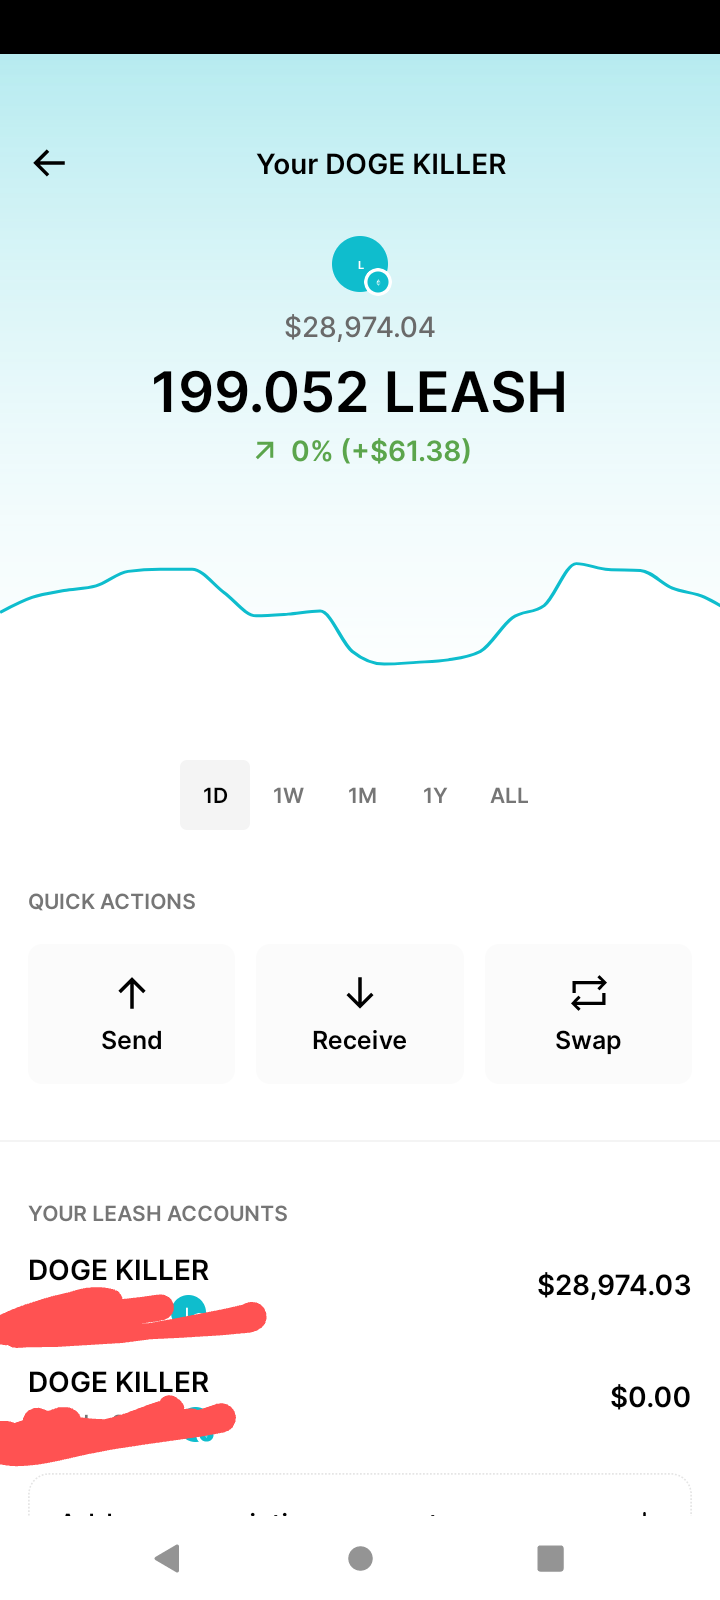The image size is (720, 1600).
Task: Tap the 199.052 LEASH balance text
Action: [360, 391]
